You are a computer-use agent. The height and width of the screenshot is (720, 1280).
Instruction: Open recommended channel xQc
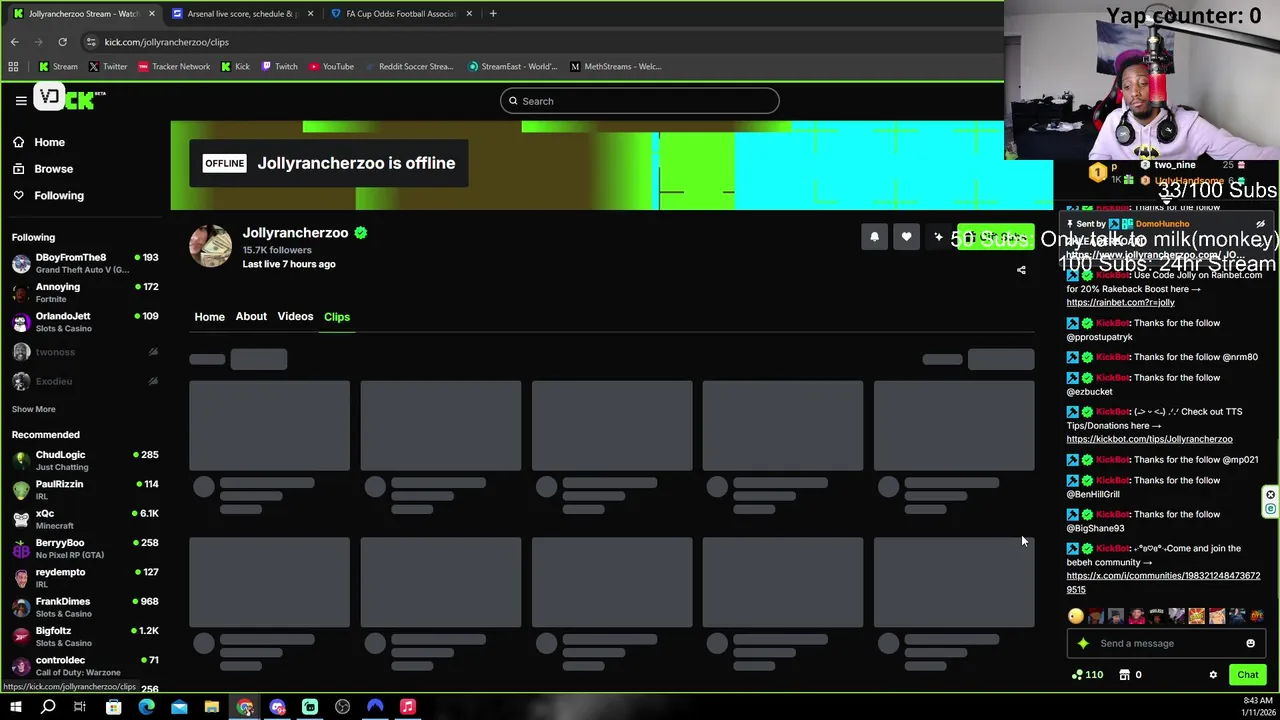85,519
